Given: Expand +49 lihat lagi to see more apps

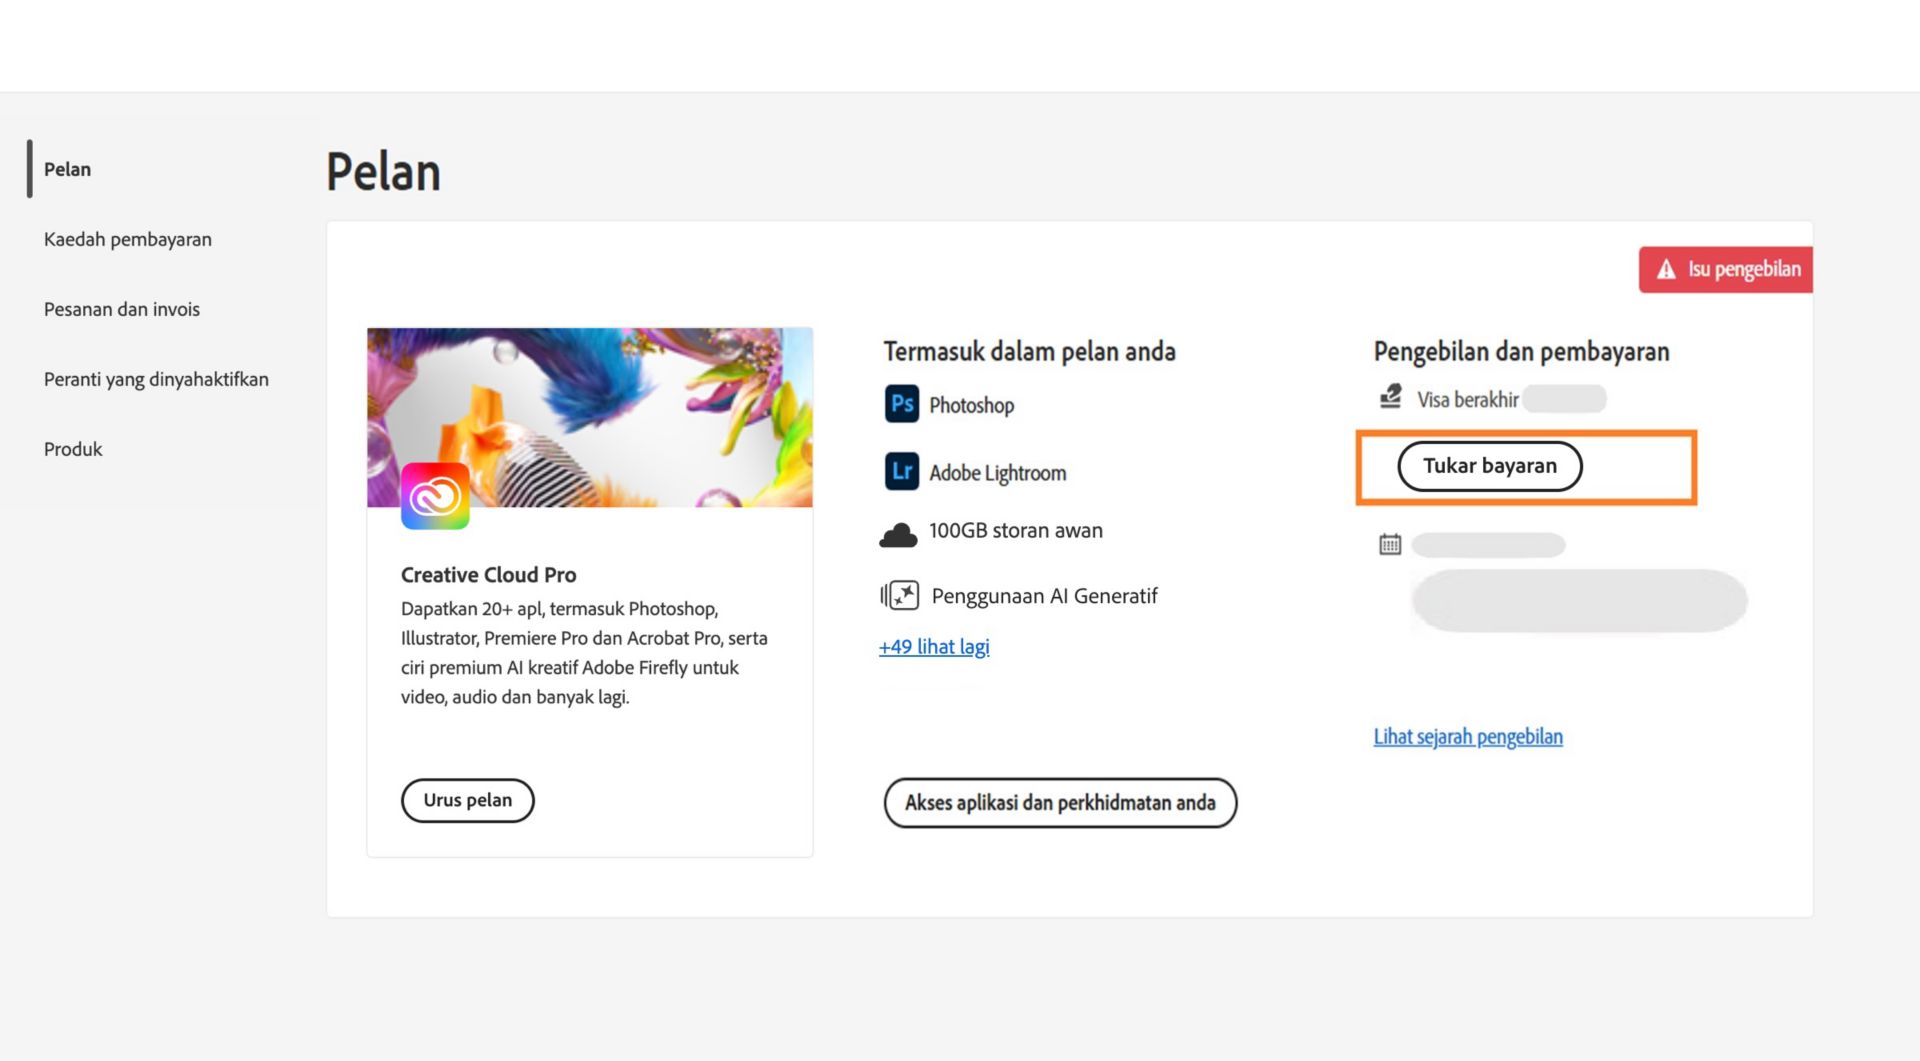Looking at the screenshot, I should tap(933, 646).
